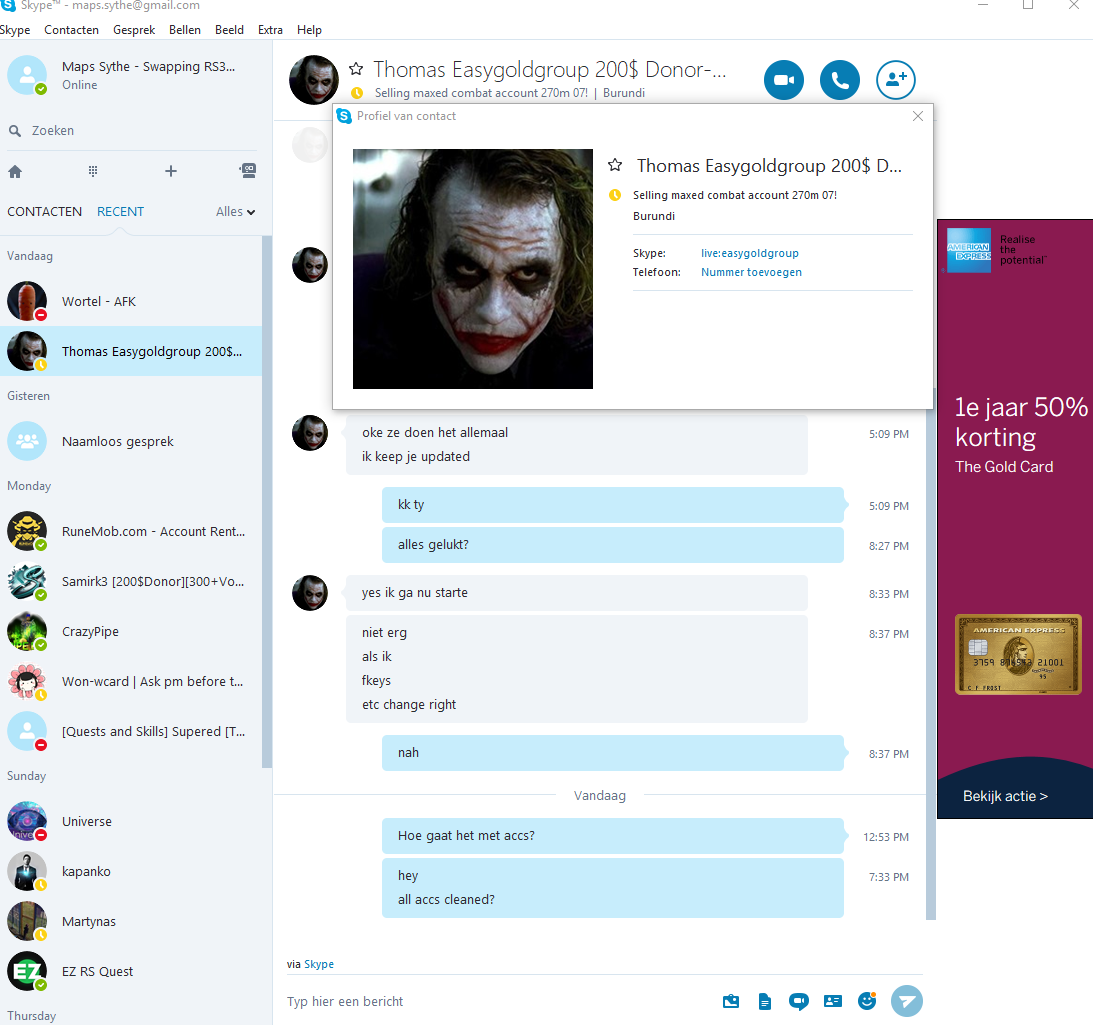Open Naamloos gesprek conversation

pos(131,441)
